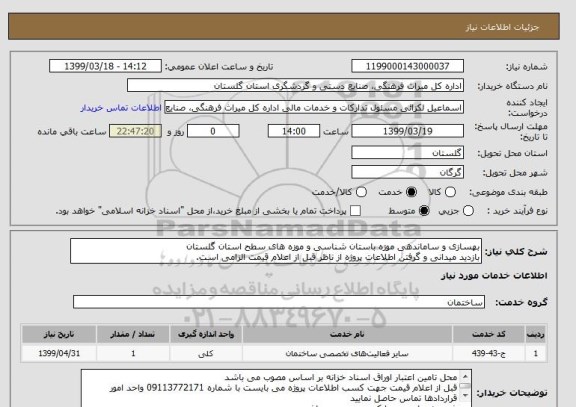Viewport: 576px width, 407px height.
Task: Click the واحد اندازه گیری column header
Action: (x=206, y=334)
